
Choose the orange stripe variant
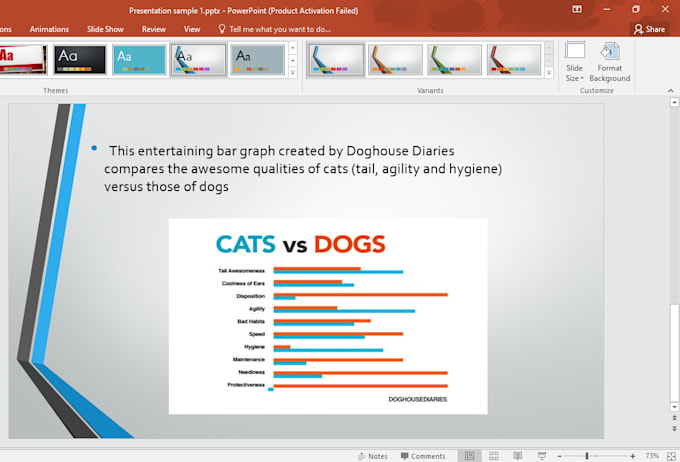pos(395,59)
